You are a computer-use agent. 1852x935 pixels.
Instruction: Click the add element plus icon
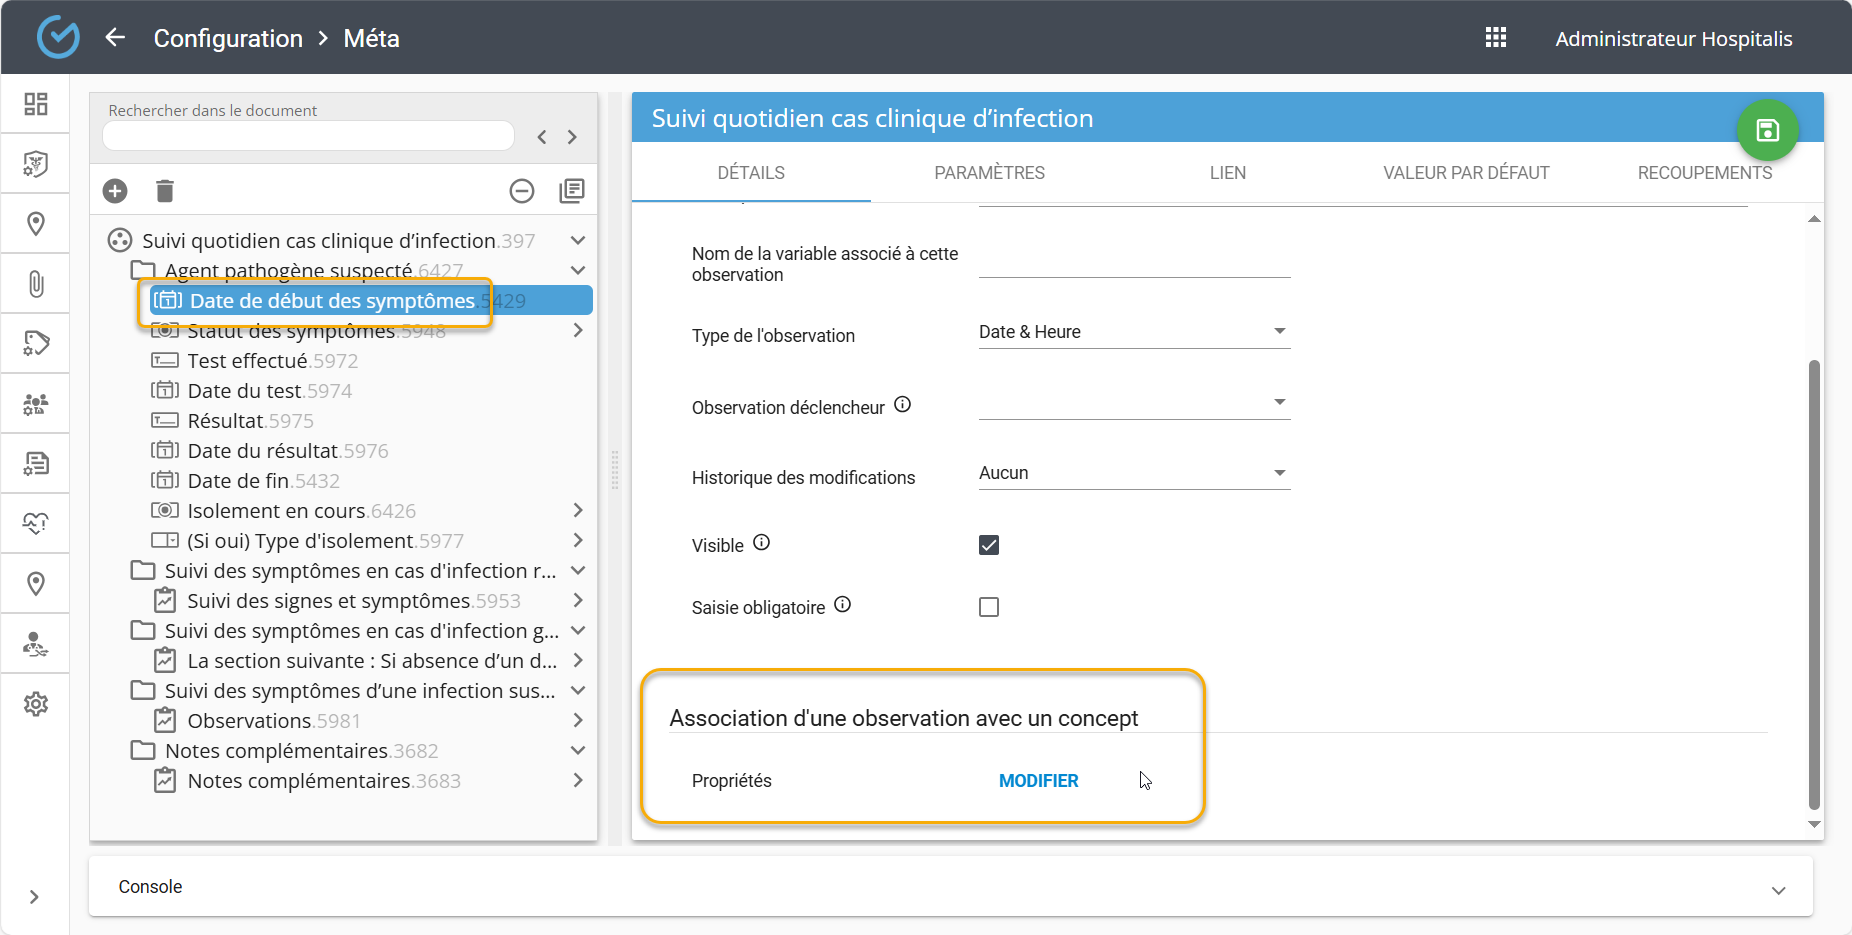115,191
